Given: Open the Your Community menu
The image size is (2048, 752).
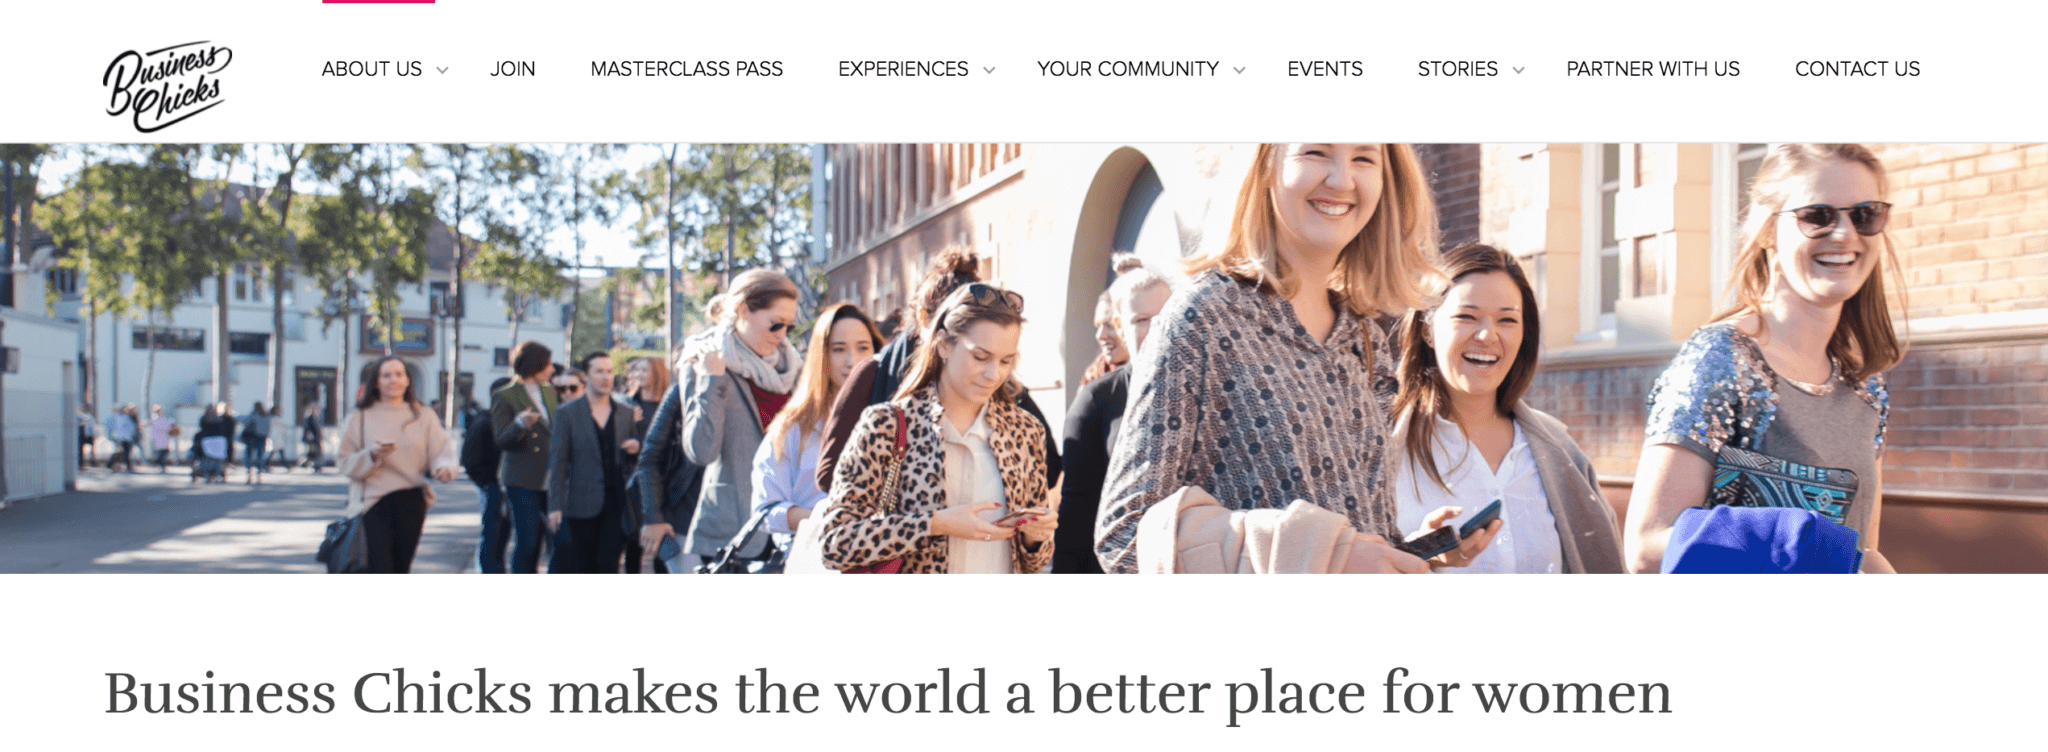Looking at the screenshot, I should click(x=1128, y=69).
